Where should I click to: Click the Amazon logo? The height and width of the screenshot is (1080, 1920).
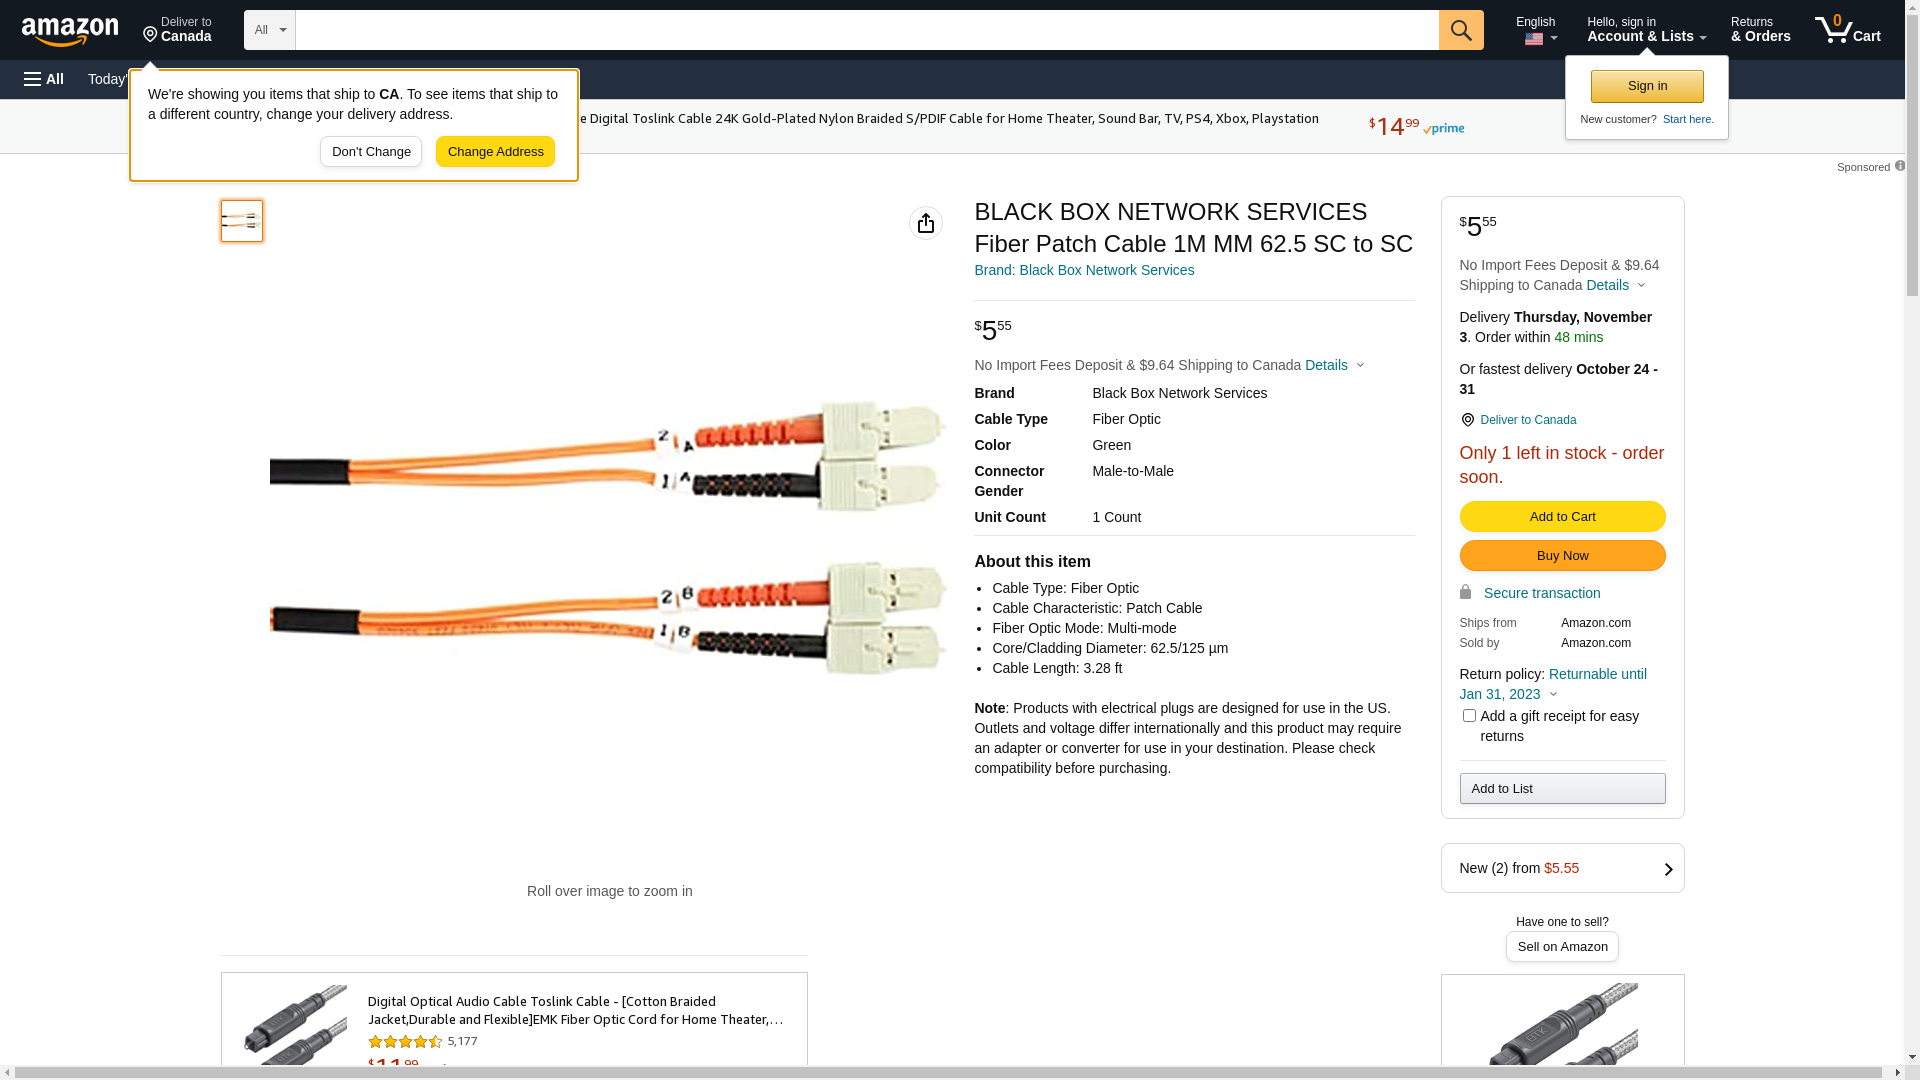coord(70,31)
